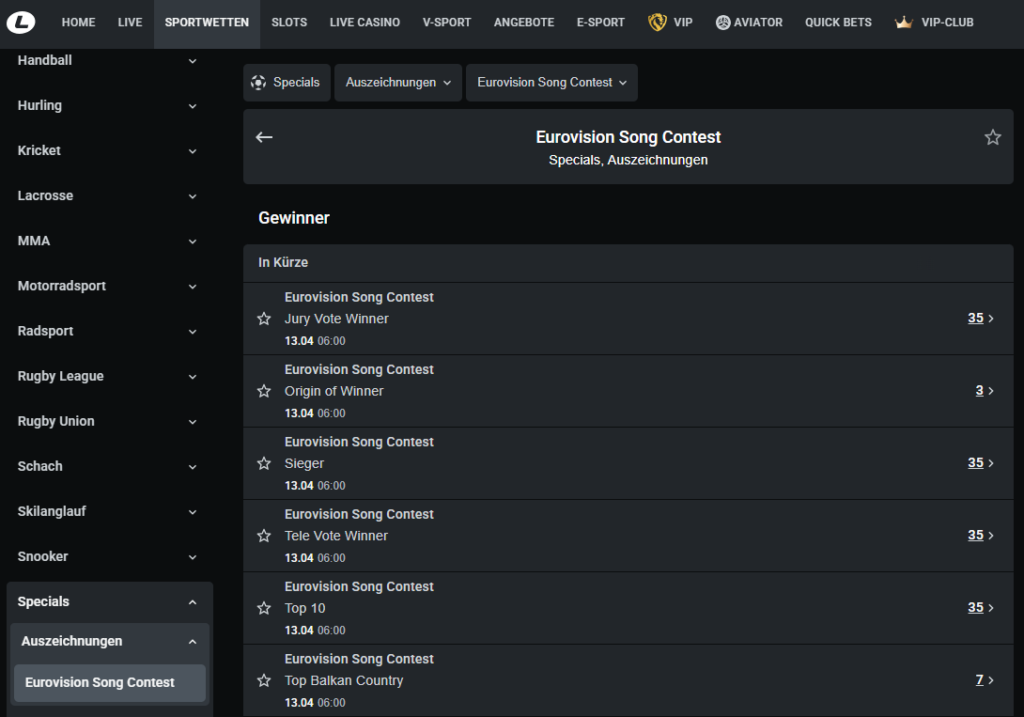This screenshot has width=1024, height=717.
Task: Favorite the Eurovision Song Contest header star
Action: pos(993,137)
